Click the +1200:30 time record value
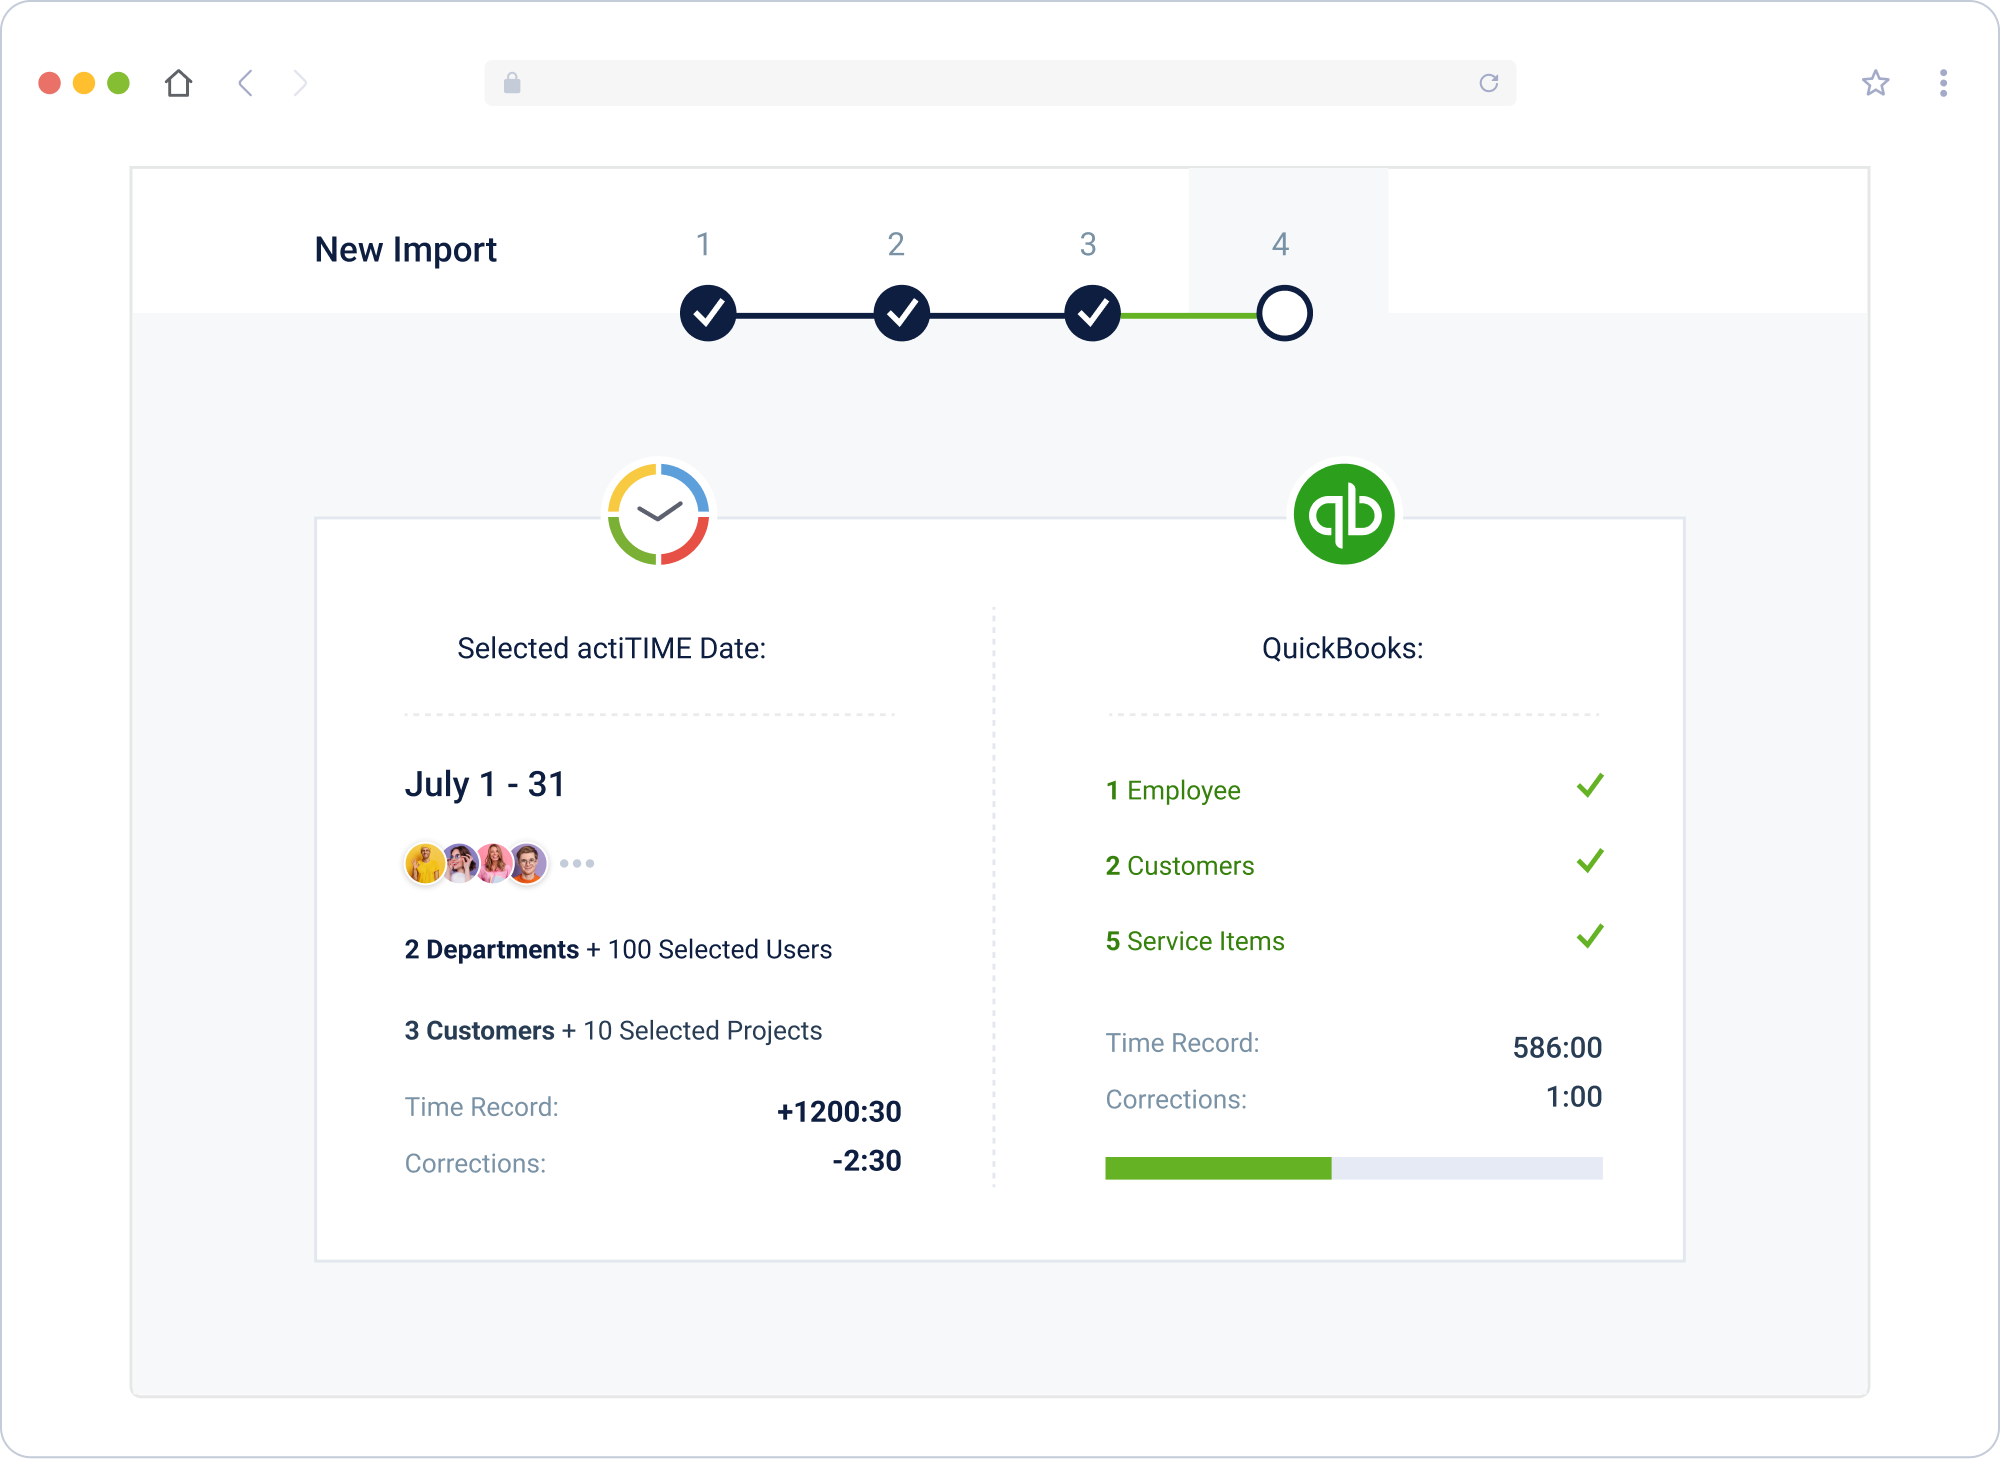Screen dimensions: 2000x1459 pos(839,1112)
